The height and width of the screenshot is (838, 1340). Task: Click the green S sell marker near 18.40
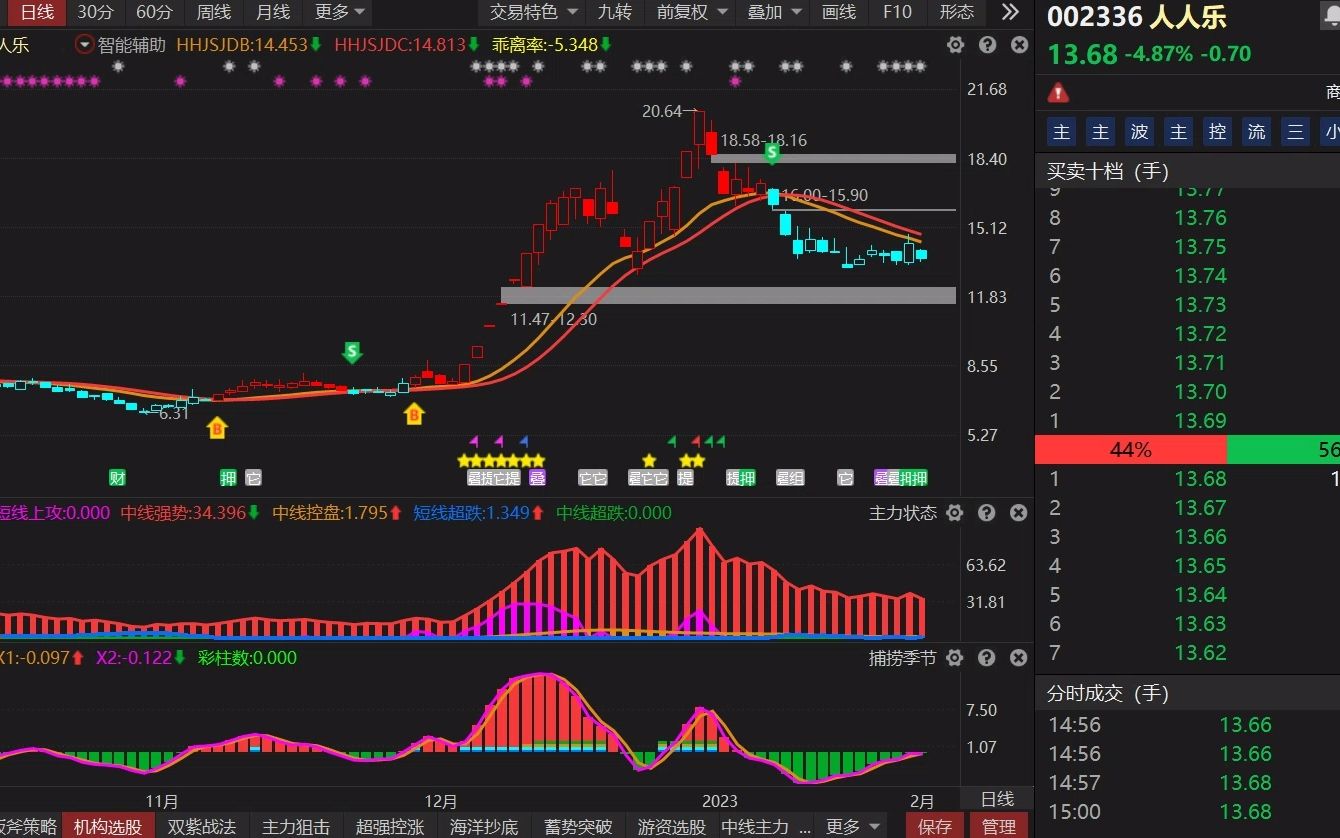coord(772,153)
